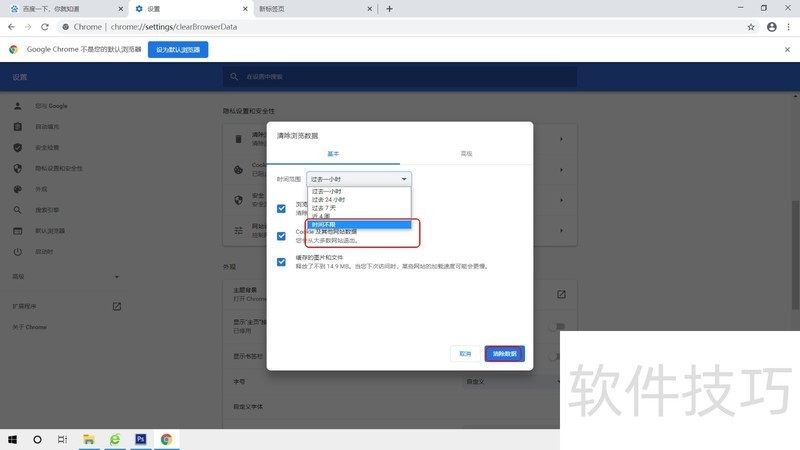Viewport: 800px width, 450px height.
Task: Open the 时间范围 dropdown box
Action: (359, 179)
